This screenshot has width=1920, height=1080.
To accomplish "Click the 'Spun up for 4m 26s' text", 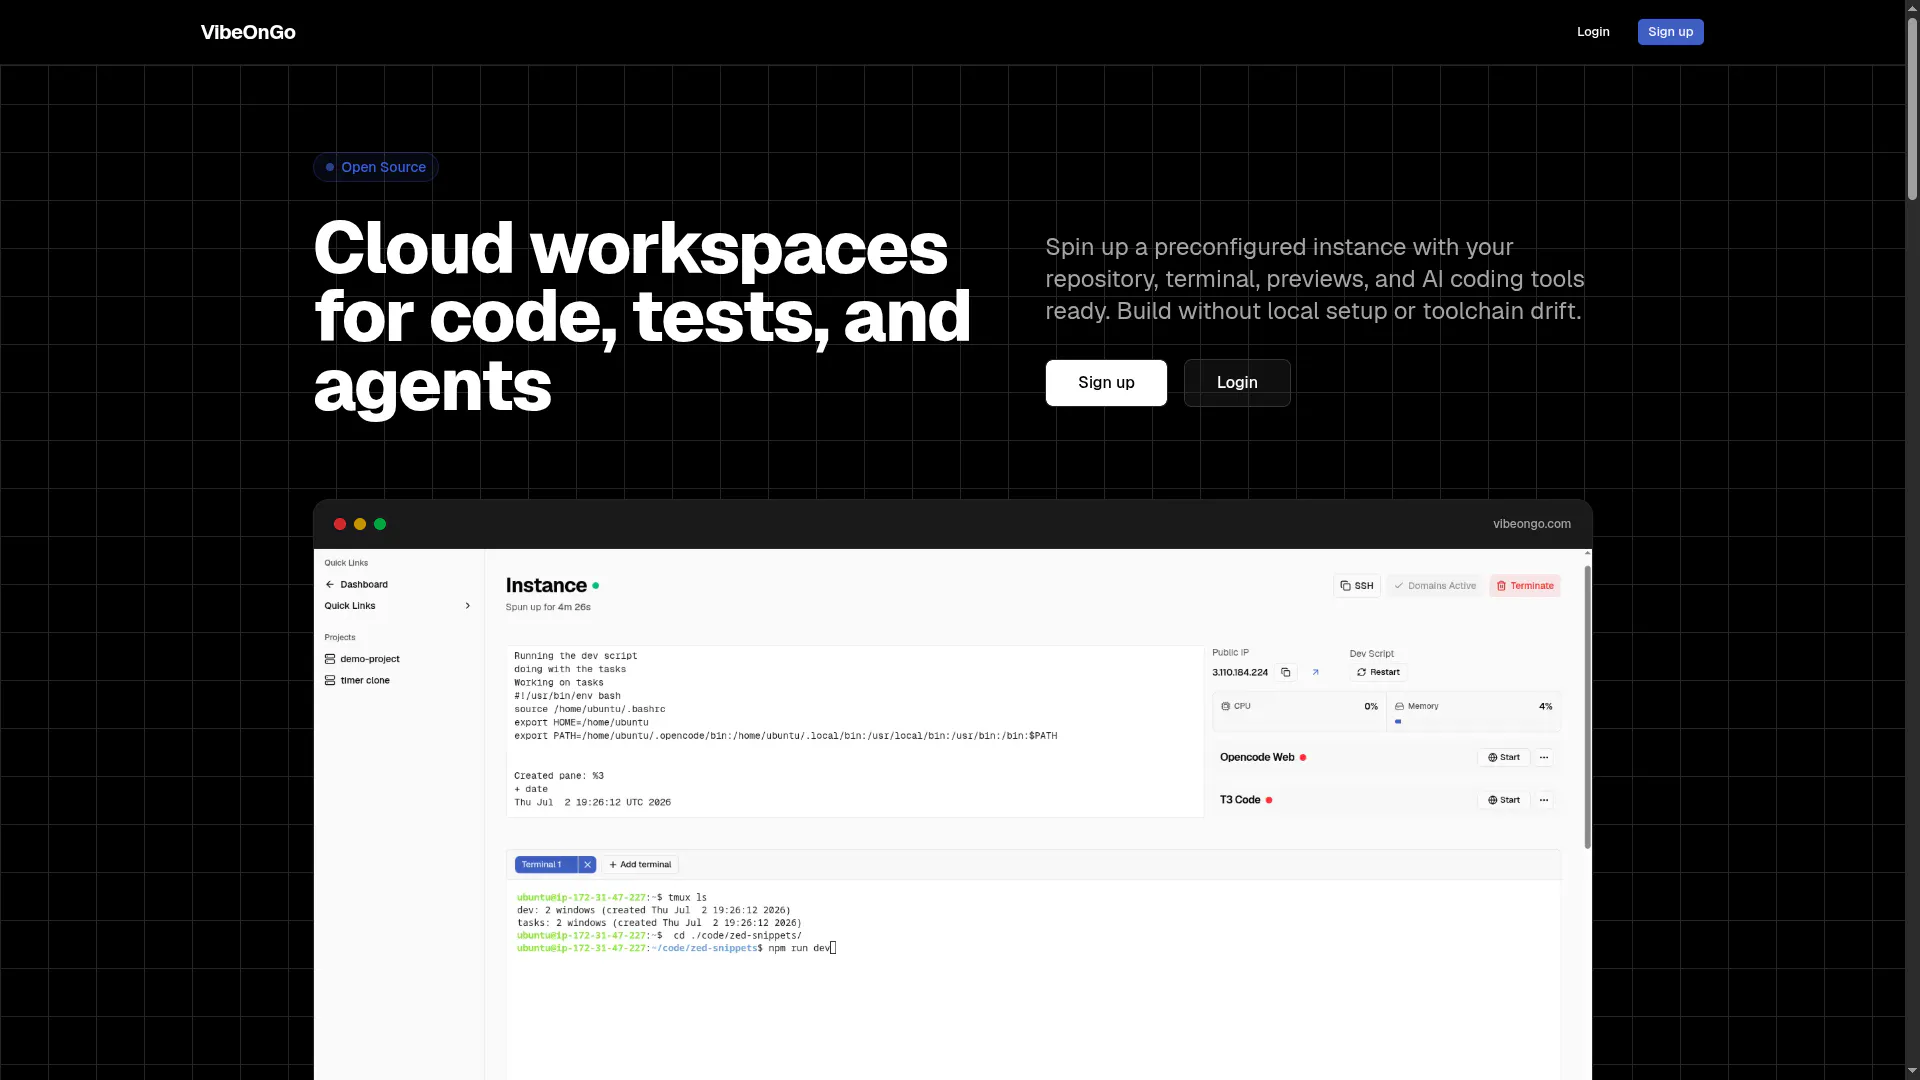I will 548,607.
